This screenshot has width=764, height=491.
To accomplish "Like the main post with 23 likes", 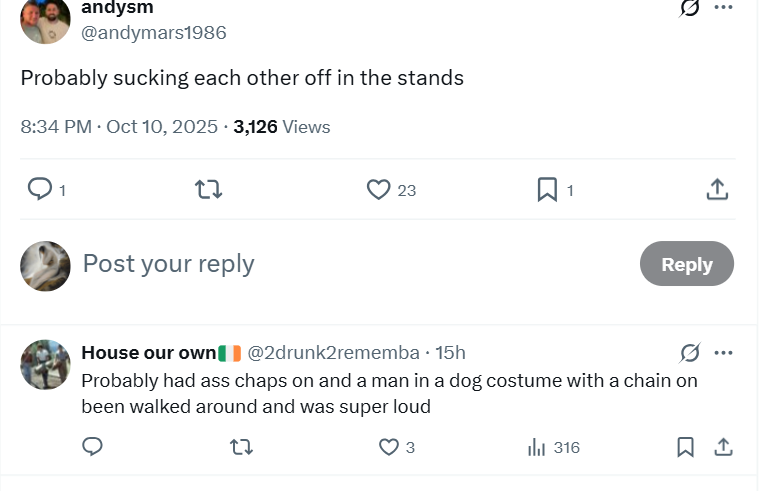I will 379,189.
